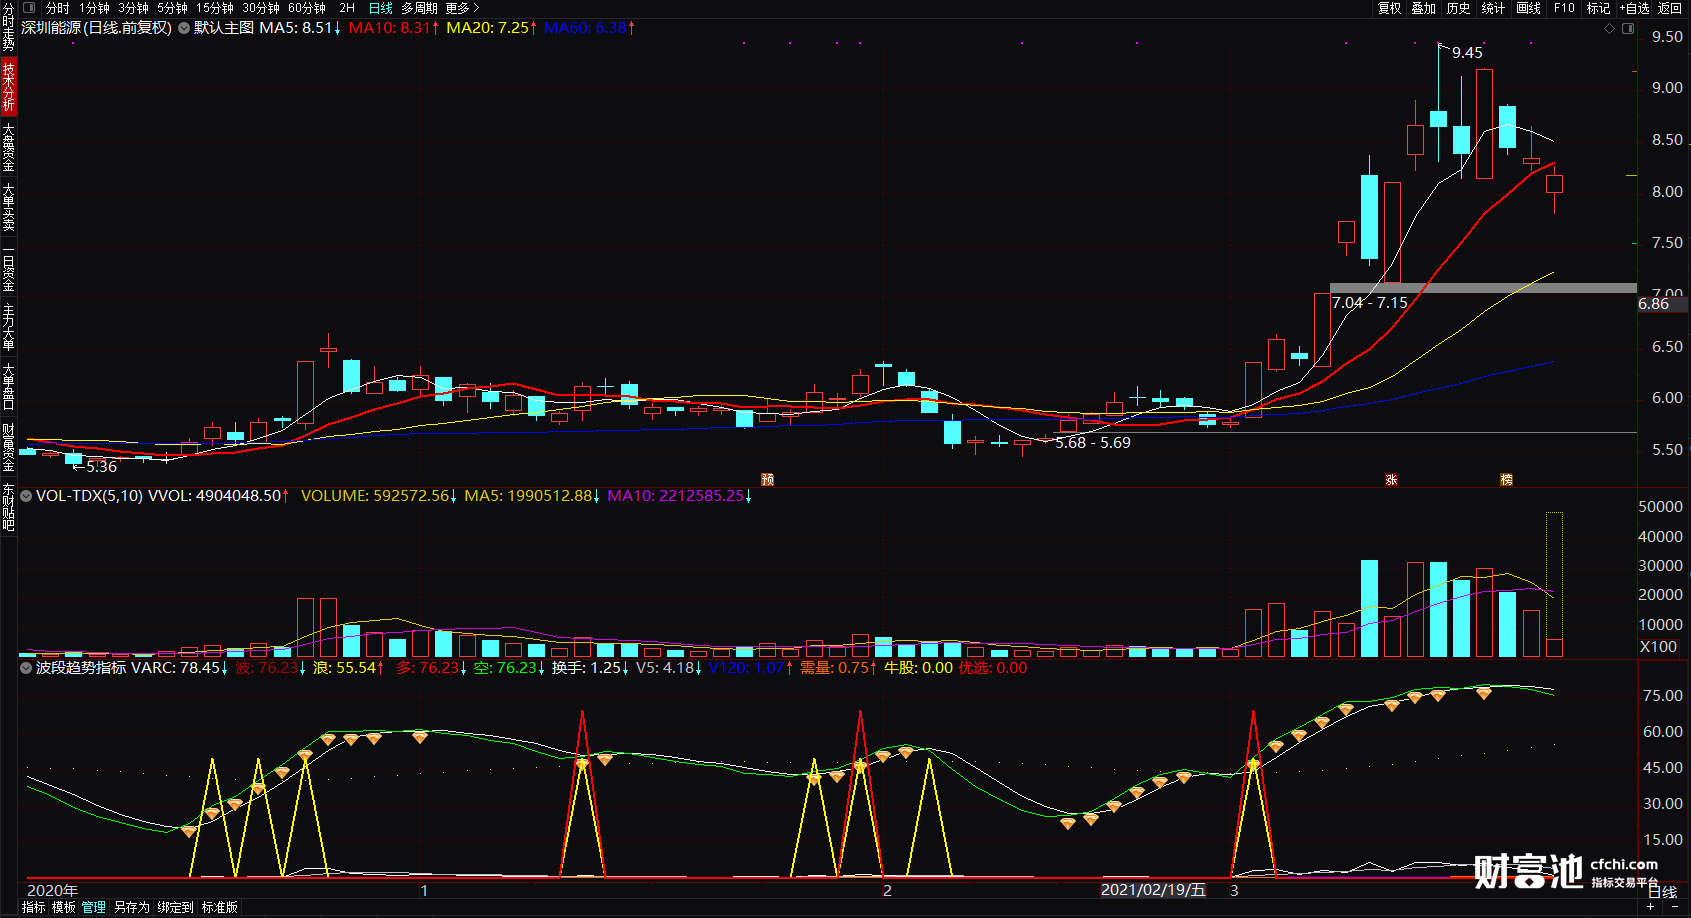Open 主力大单 sidebar tab
Screen dimensions: 1691x918
8,327
